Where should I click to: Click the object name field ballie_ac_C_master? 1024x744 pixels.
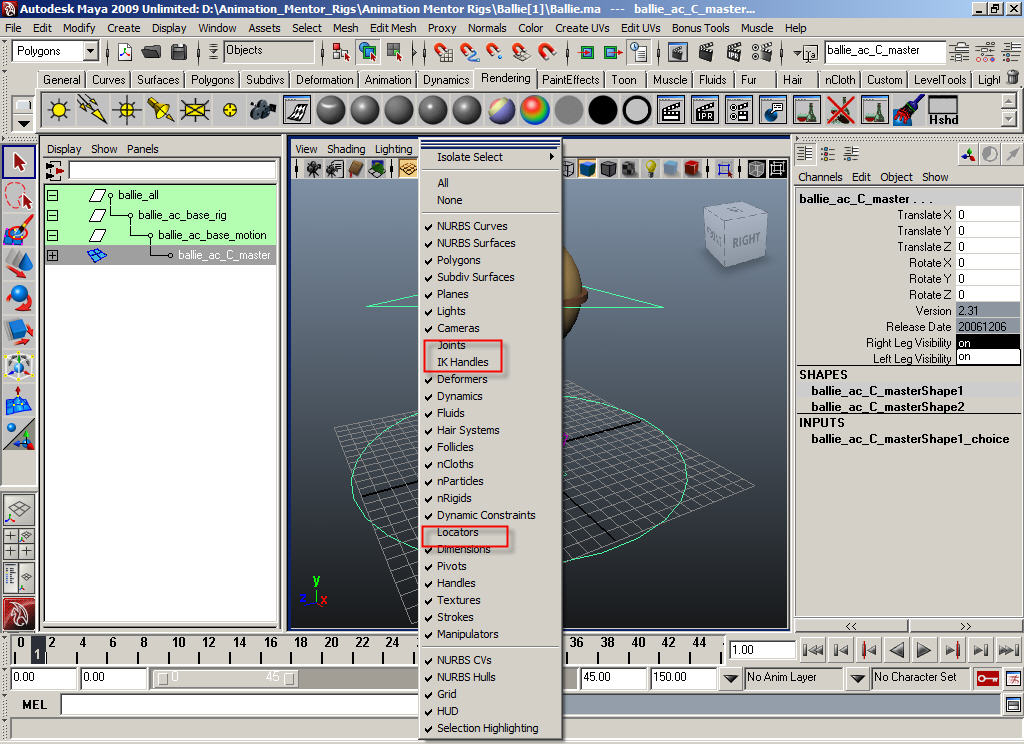[884, 51]
